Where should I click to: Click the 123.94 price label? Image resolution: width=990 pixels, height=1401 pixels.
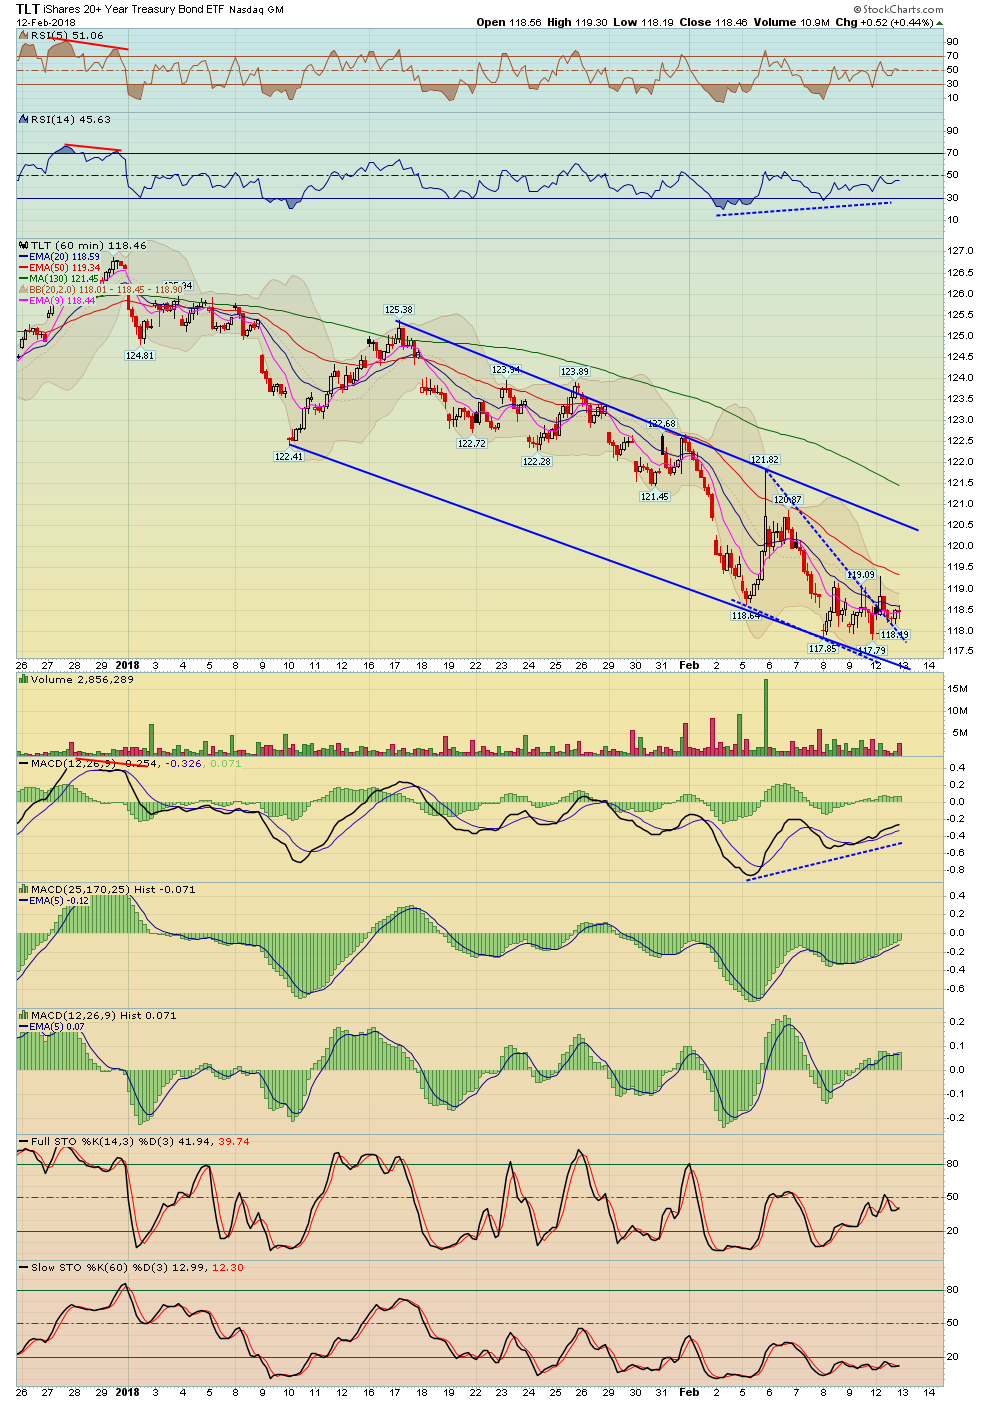pyautogui.click(x=506, y=370)
